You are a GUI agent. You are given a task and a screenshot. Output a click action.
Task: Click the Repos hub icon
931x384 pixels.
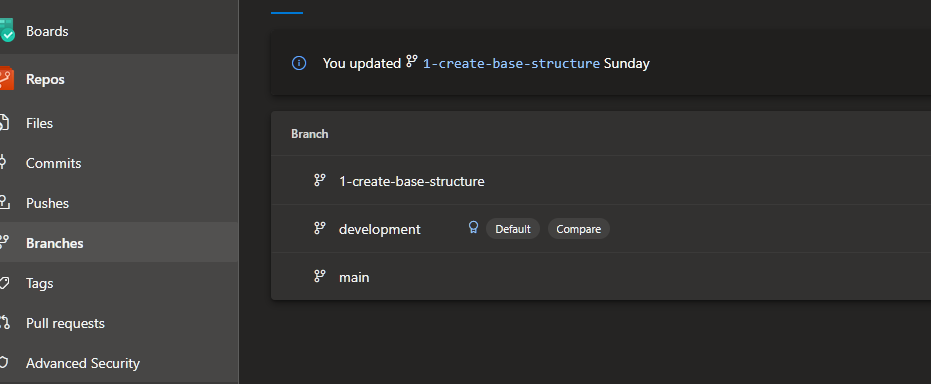coord(7,79)
